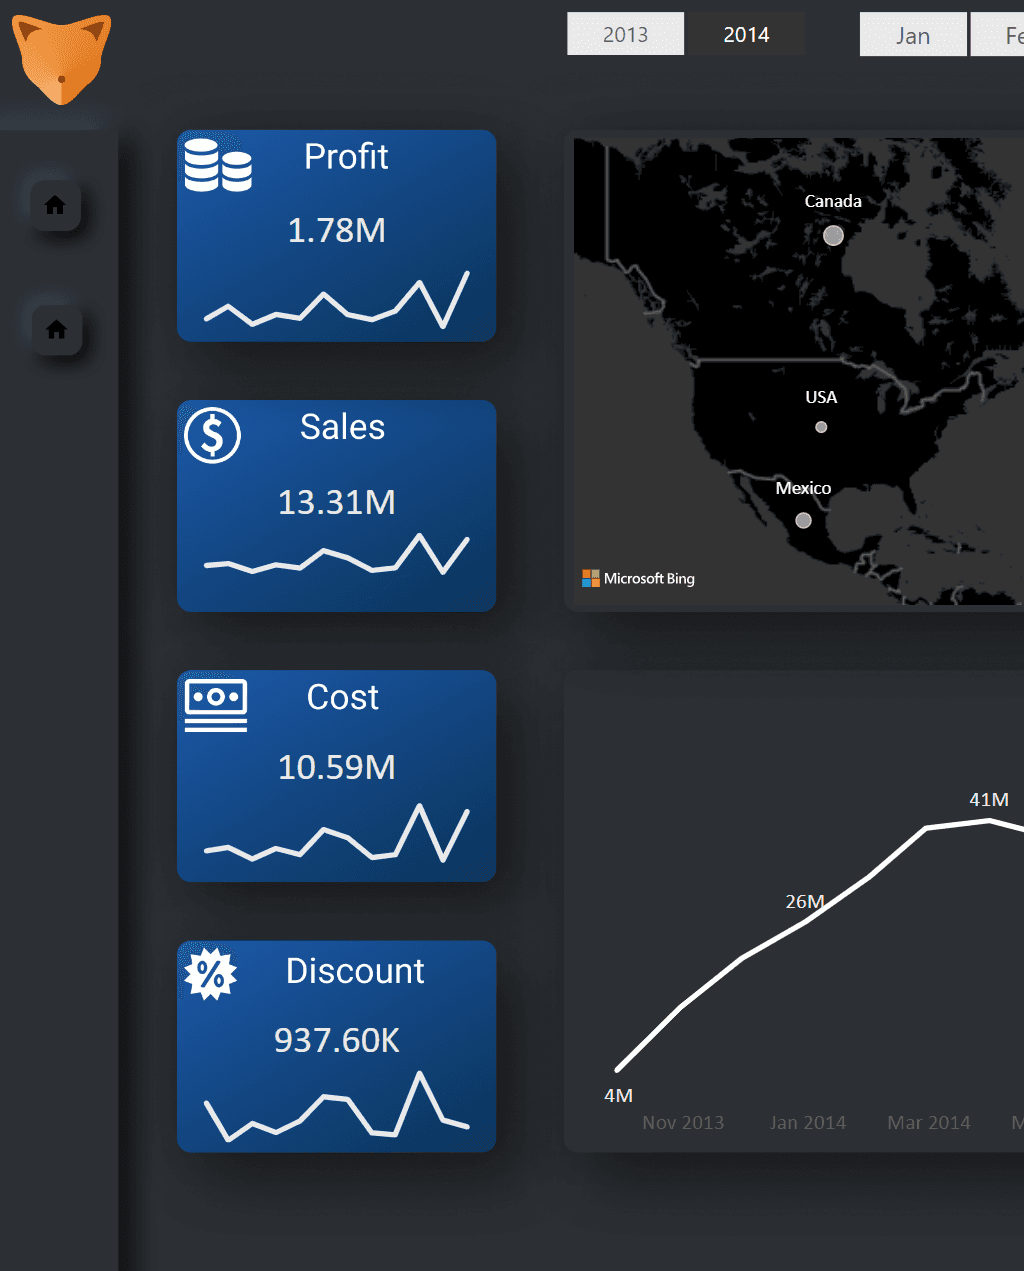
Task: Click the USA map label
Action: (x=821, y=397)
